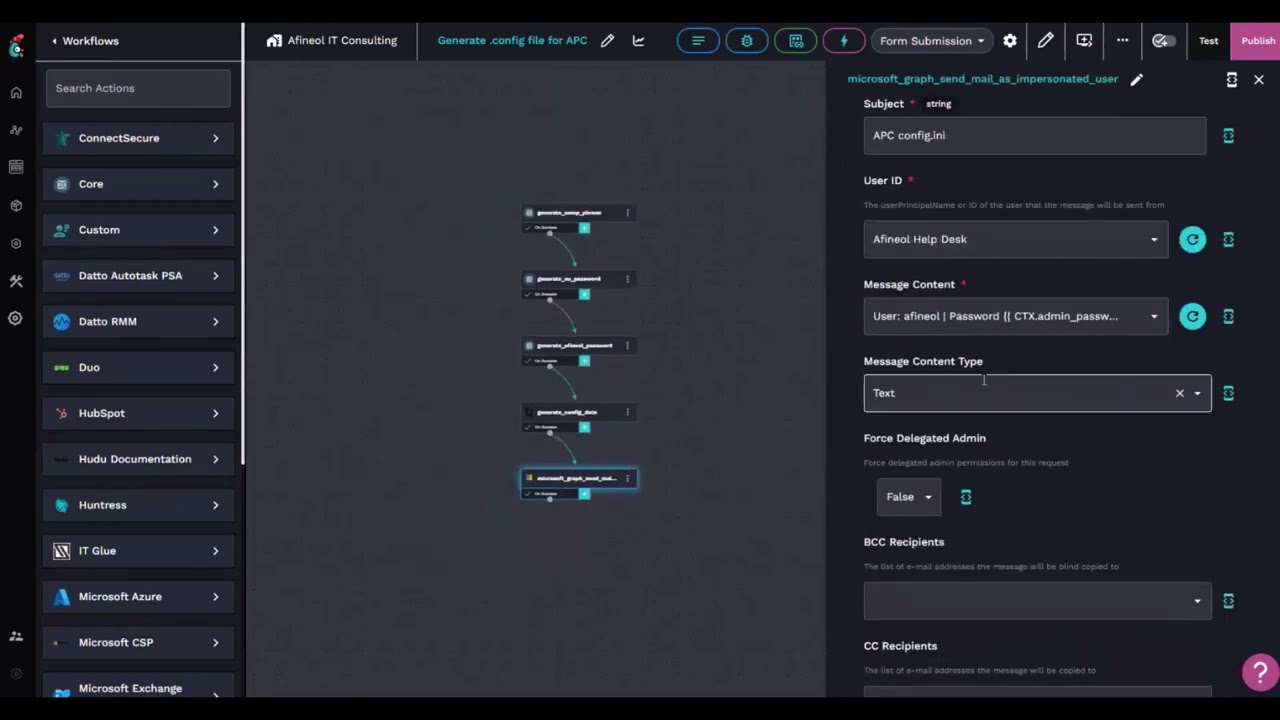Publish the workflow
This screenshot has height=720, width=1280.
1257,41
